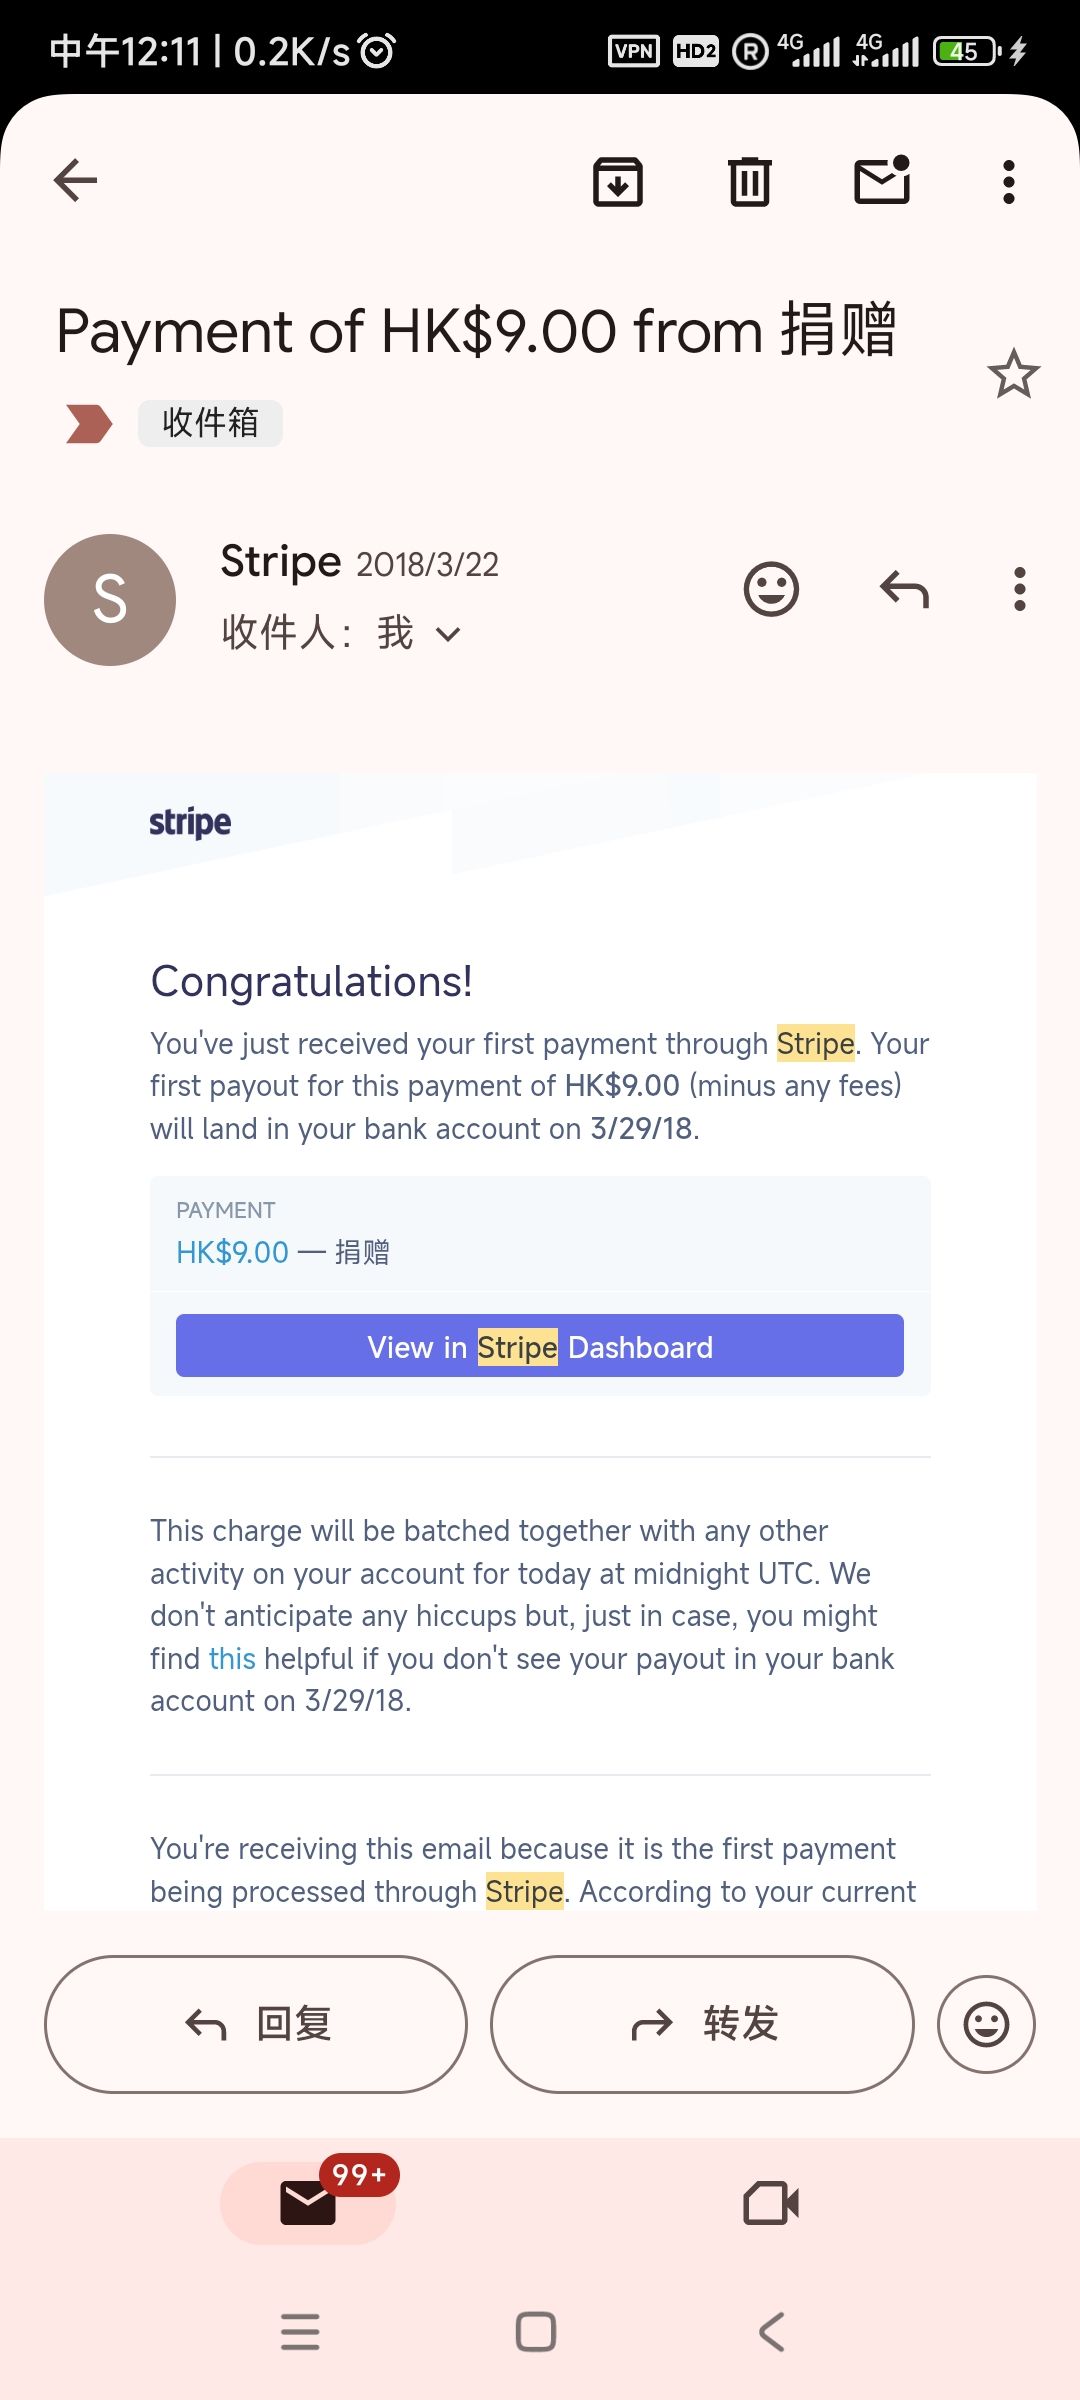Open the top overflow menu

pos(1009,182)
